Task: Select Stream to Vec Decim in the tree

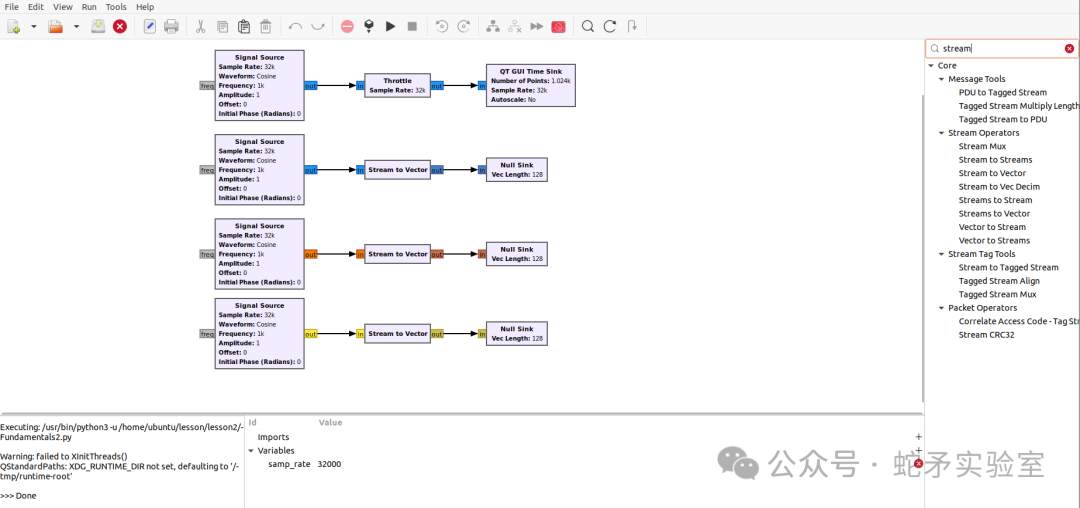Action: [x=999, y=187]
